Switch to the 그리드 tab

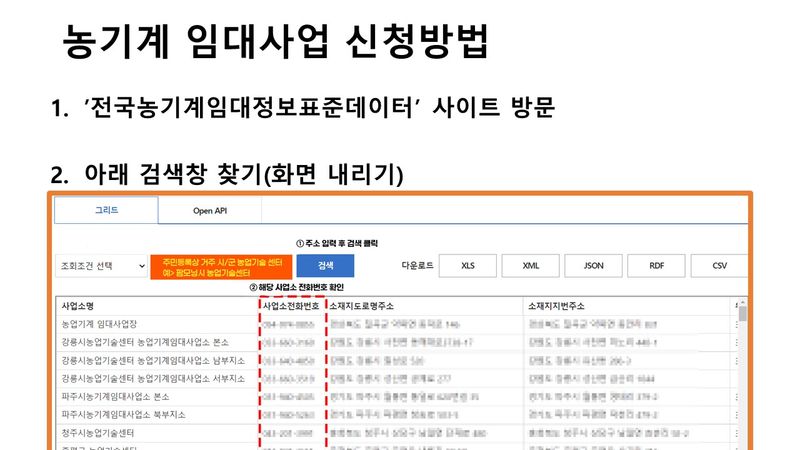point(106,210)
